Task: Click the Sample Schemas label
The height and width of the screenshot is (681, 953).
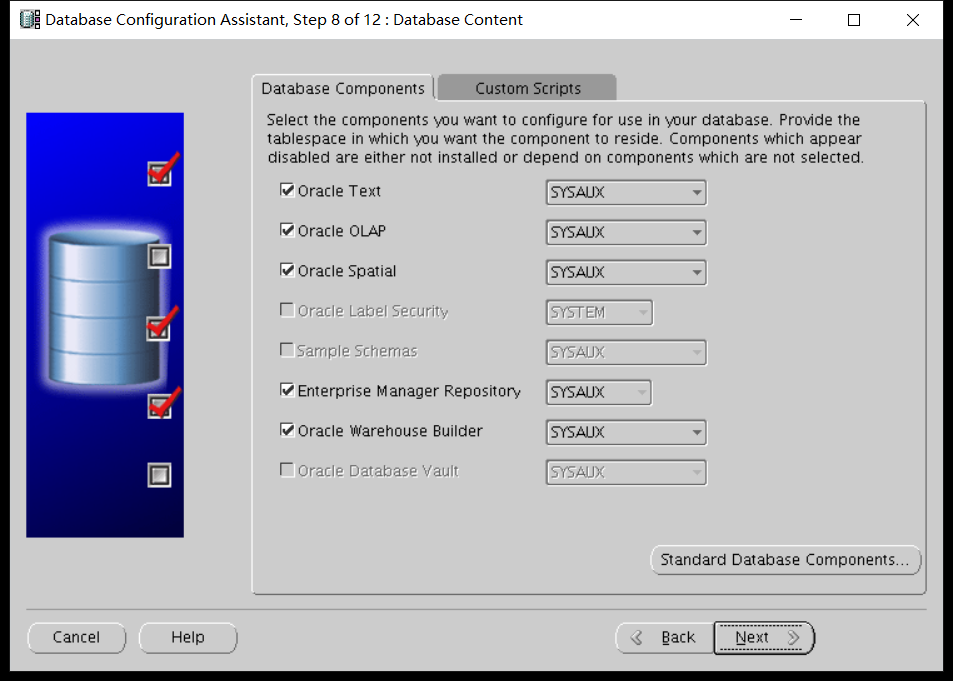Action: 357,351
